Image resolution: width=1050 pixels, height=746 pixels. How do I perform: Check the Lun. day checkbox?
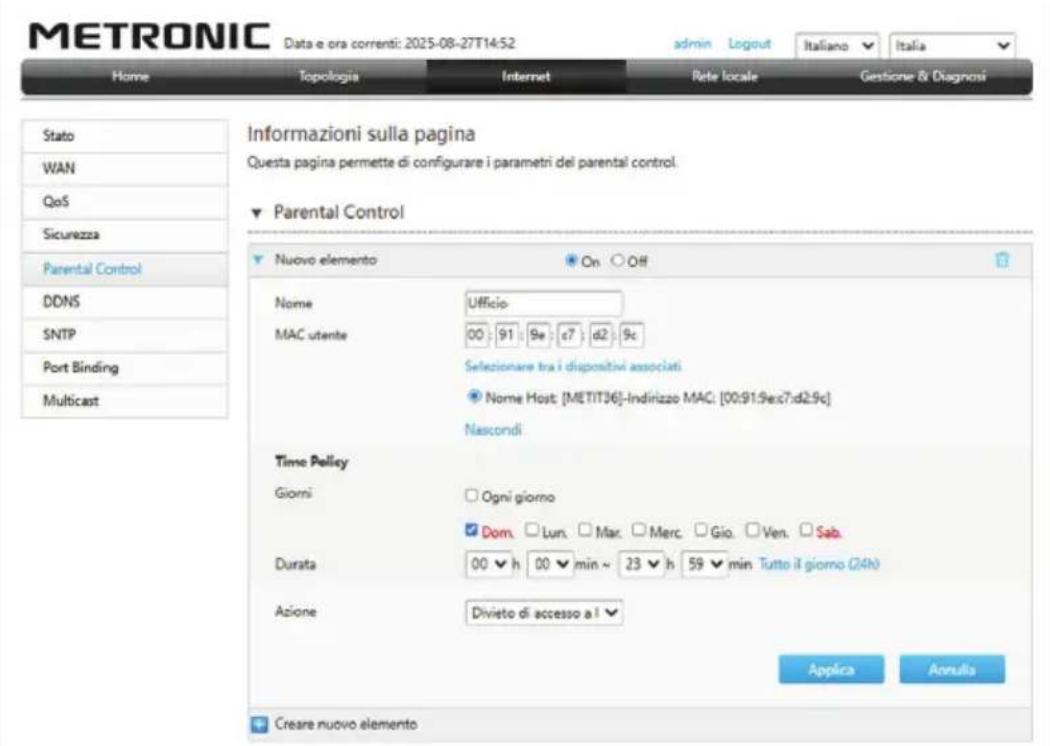pyautogui.click(x=532, y=530)
